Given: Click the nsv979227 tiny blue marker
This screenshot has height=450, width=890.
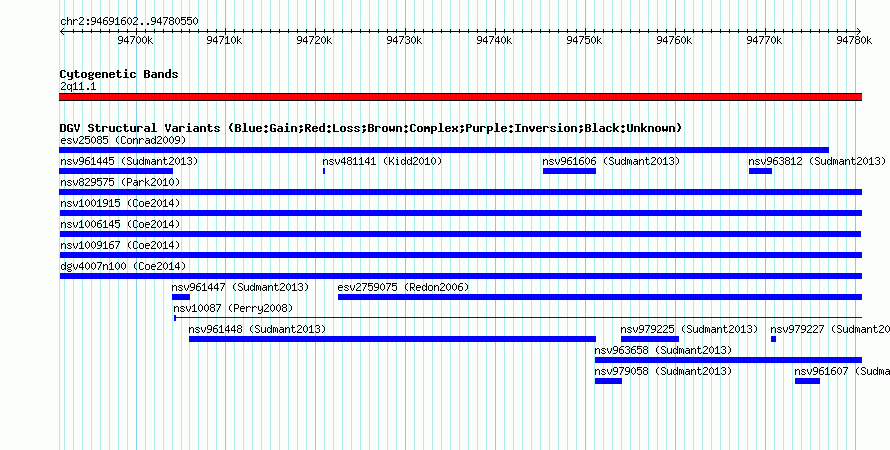Looking at the screenshot, I should [x=774, y=339].
